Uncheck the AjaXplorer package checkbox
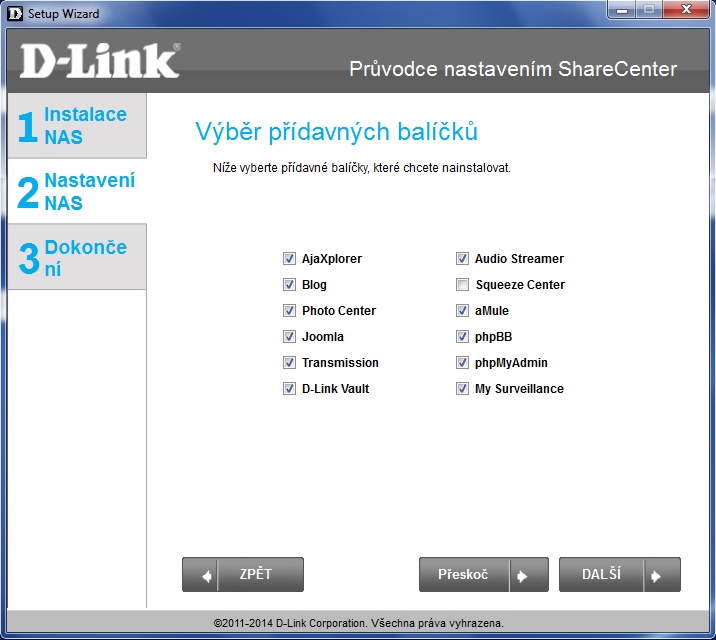Viewport: 716px width, 640px height. click(x=289, y=259)
